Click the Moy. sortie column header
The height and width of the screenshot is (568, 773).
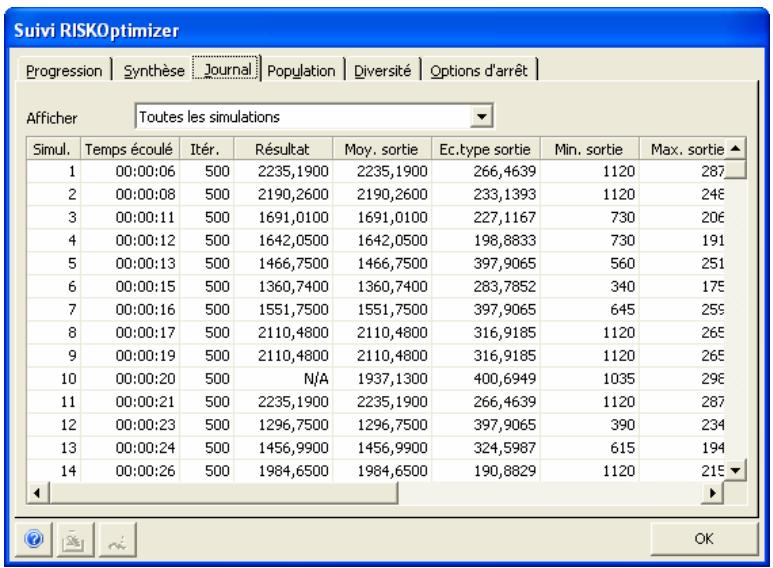pyautogui.click(x=382, y=149)
